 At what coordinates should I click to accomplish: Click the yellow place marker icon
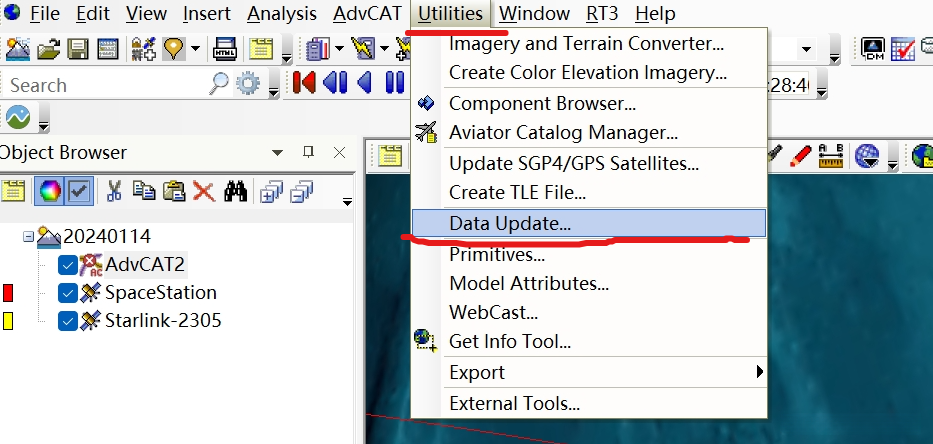pos(173,49)
